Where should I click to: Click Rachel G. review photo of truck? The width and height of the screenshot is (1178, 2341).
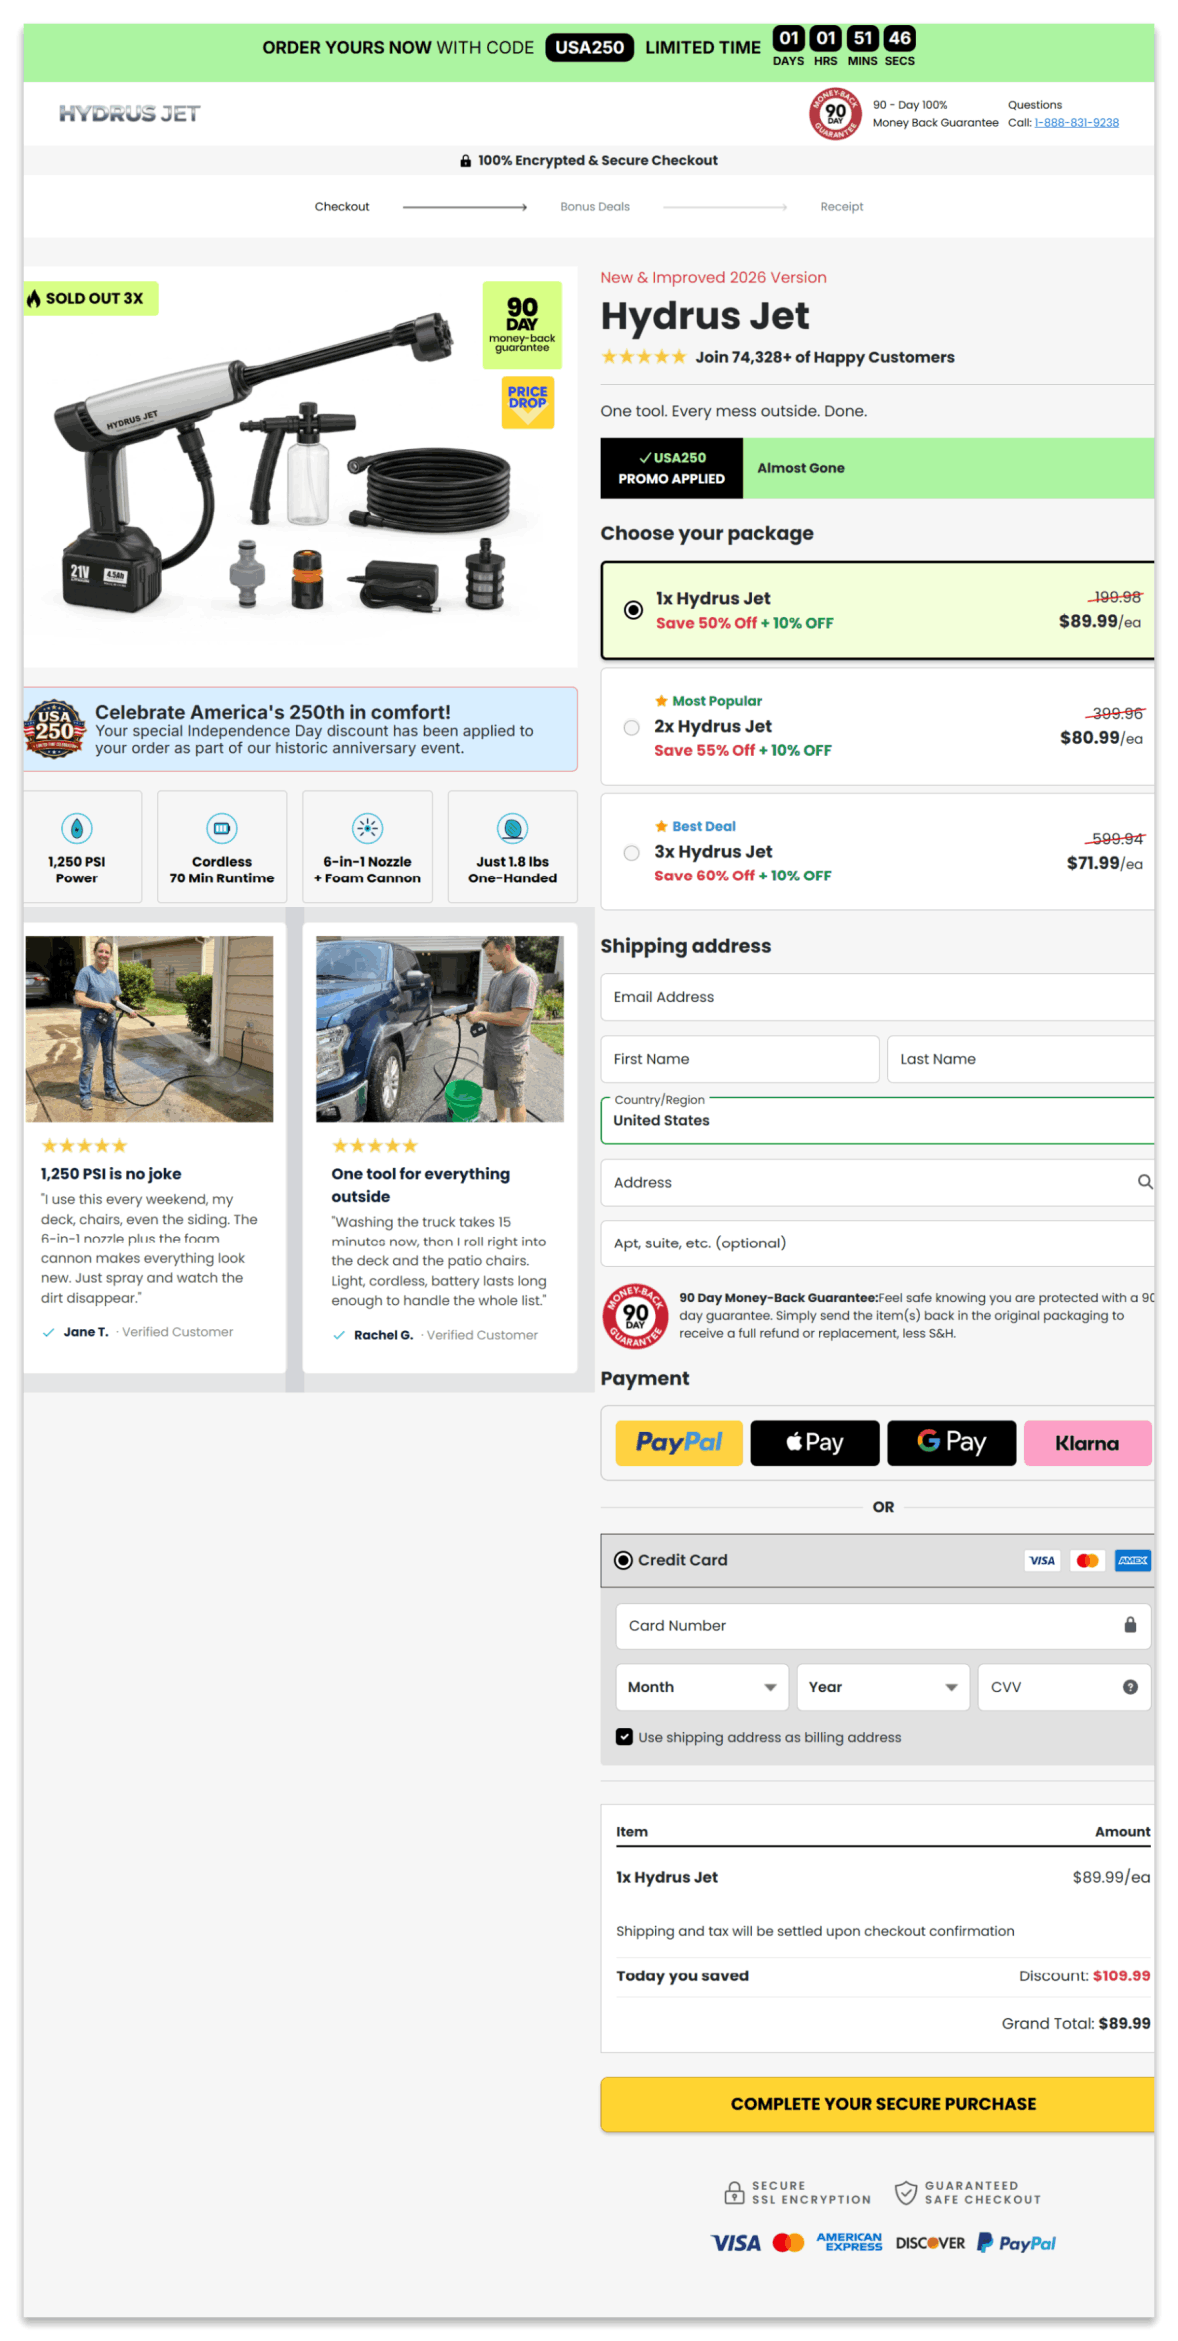440,1029
